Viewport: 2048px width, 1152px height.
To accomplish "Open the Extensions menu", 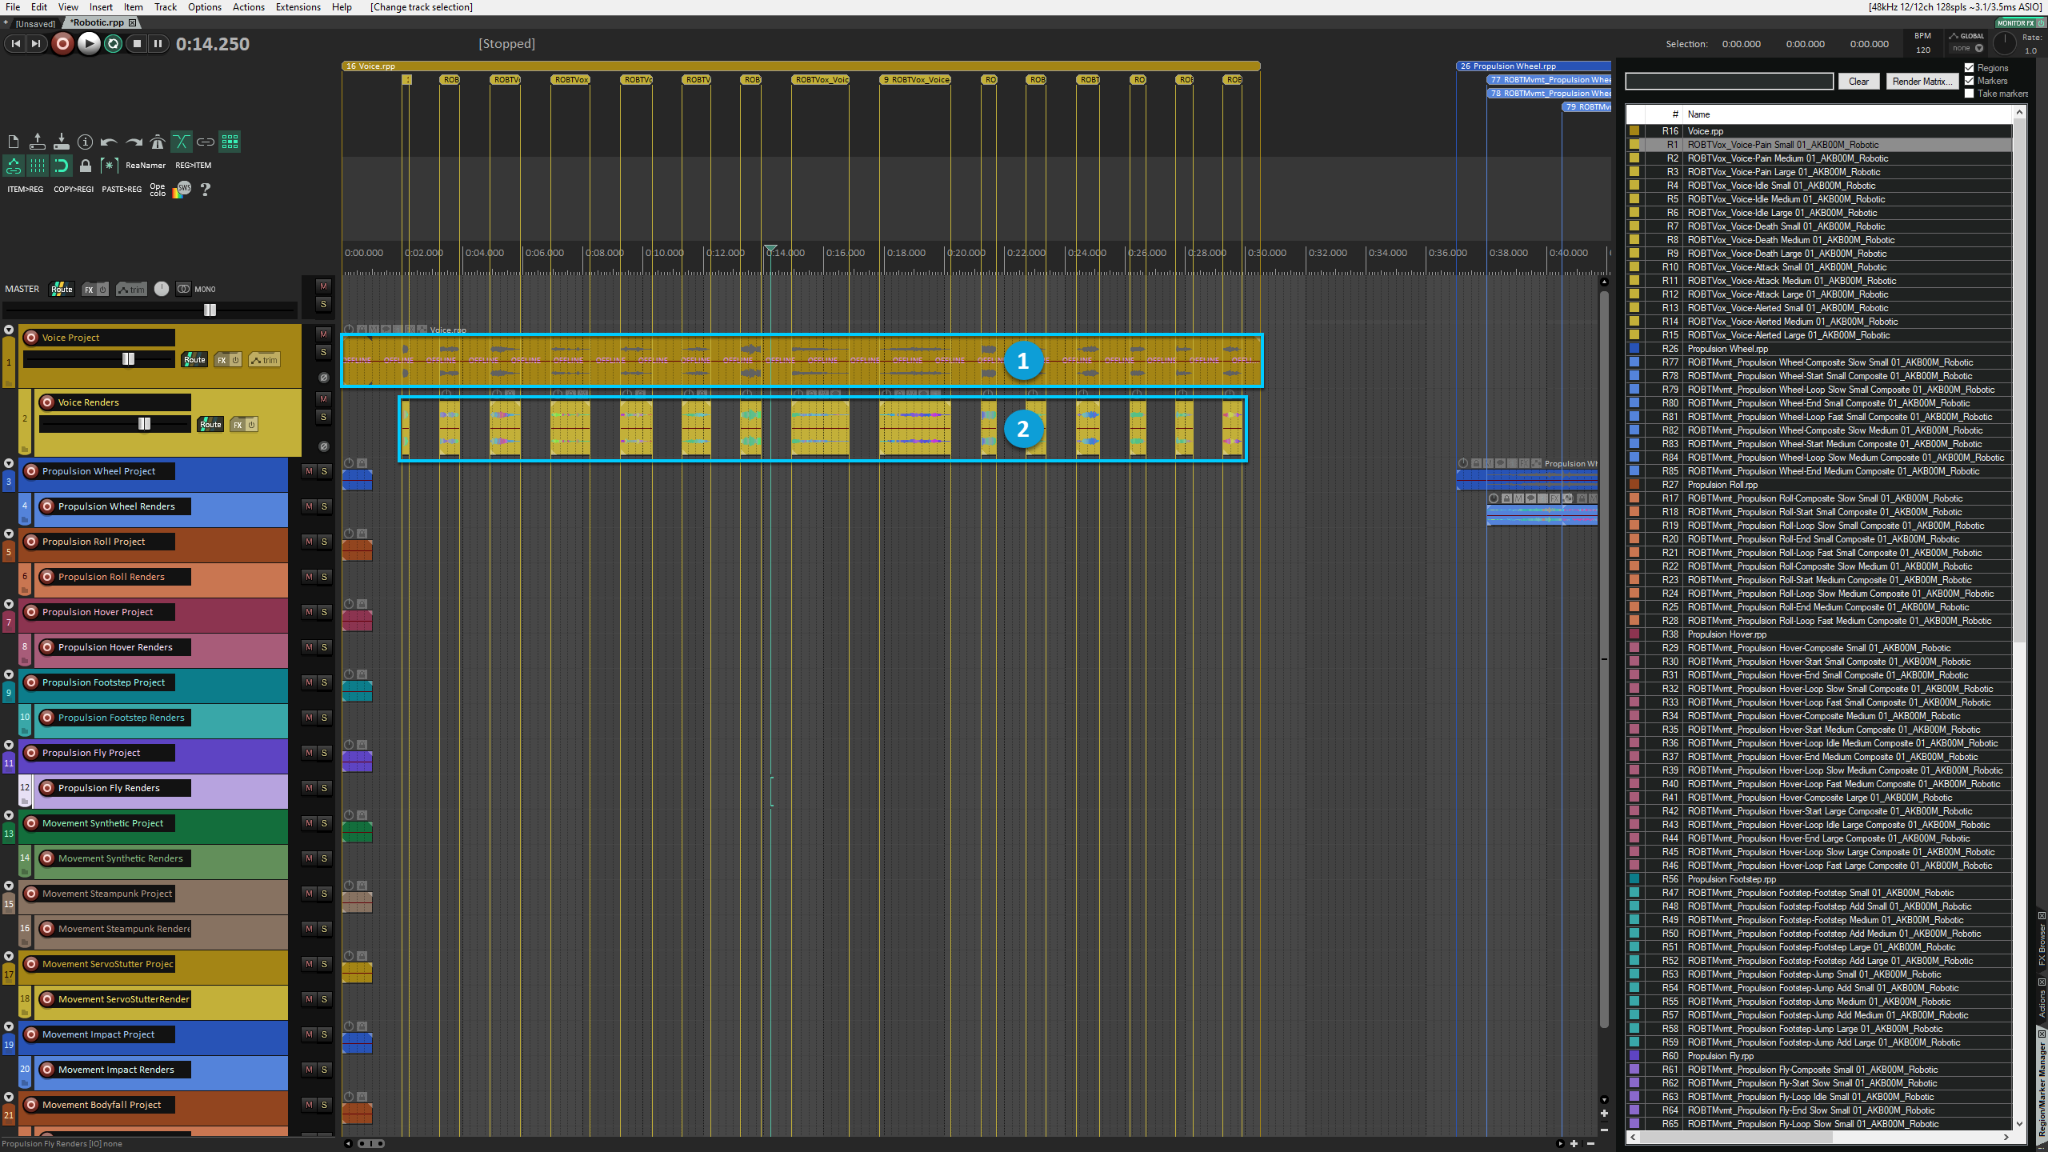I will (x=298, y=7).
